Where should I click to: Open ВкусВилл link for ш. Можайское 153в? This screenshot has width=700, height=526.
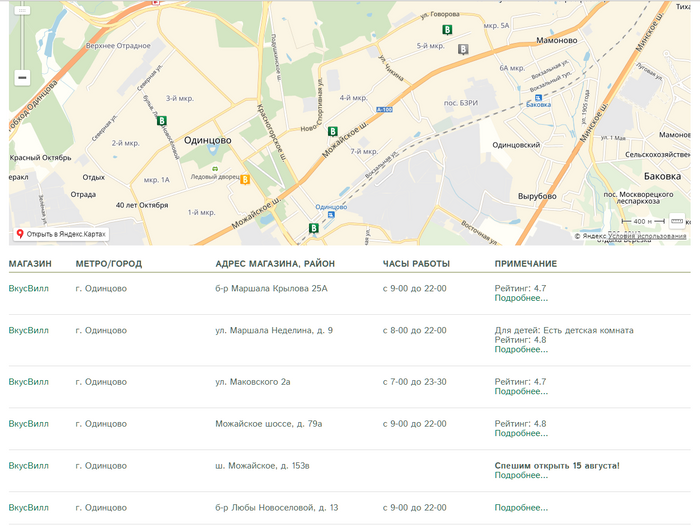[29, 466]
